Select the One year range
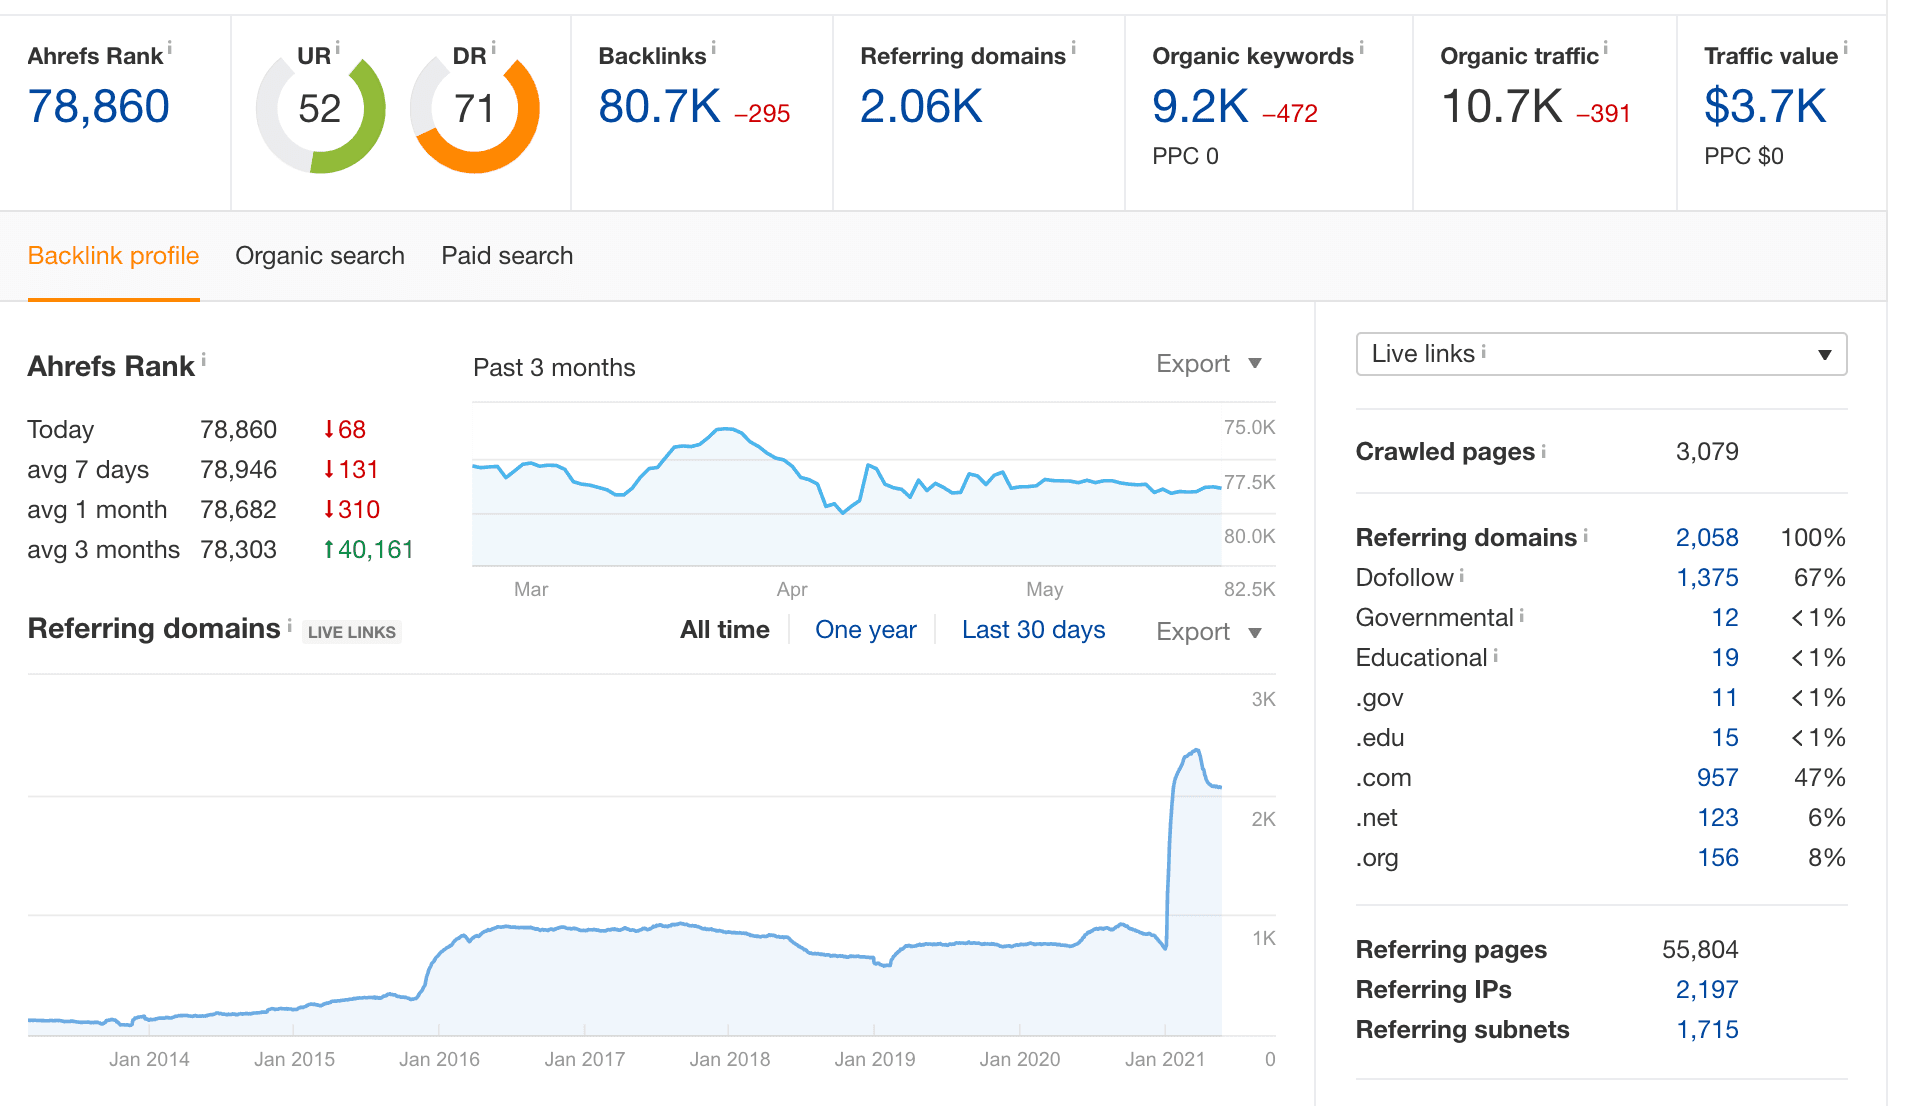Screen dimensions: 1906x1106 click(865, 630)
